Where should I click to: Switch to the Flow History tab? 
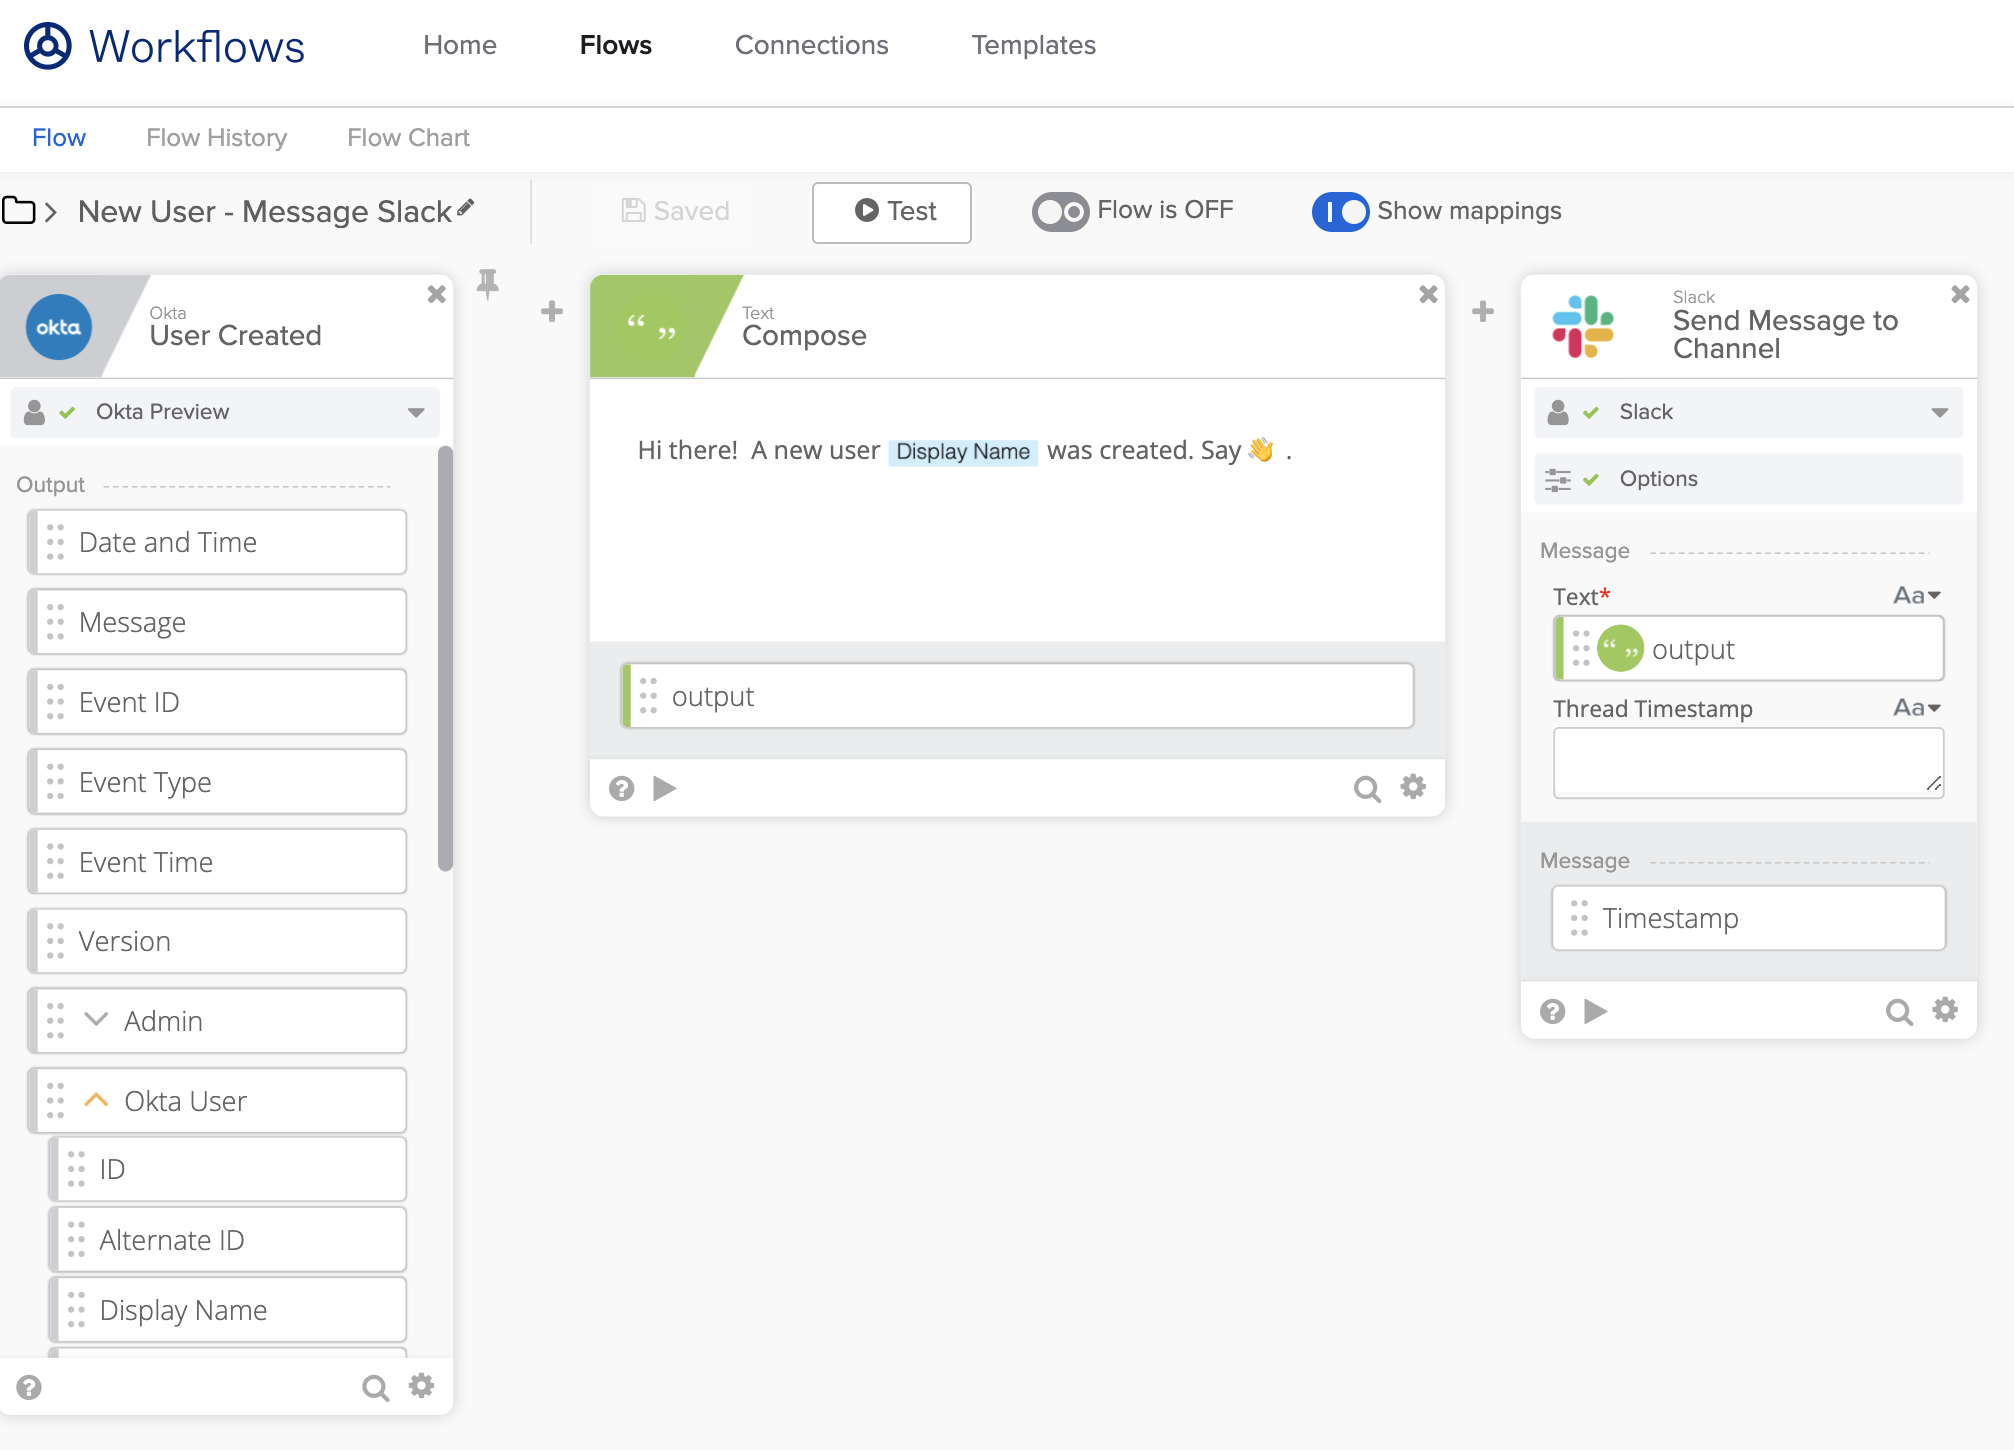click(x=216, y=138)
